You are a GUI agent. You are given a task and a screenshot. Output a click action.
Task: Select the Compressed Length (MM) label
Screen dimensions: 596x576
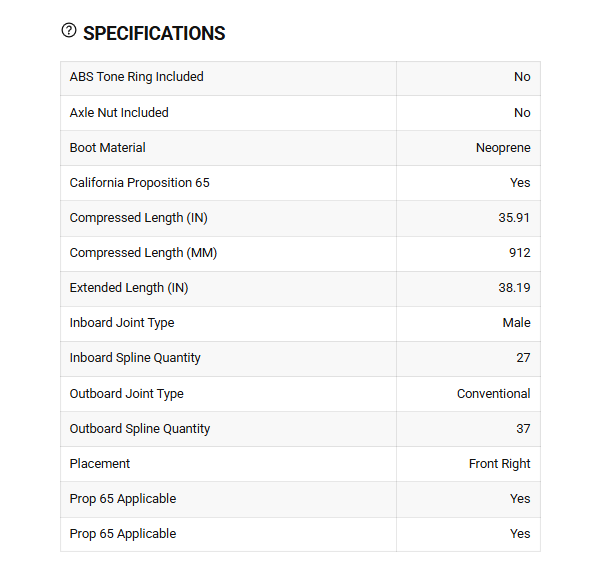point(143,253)
